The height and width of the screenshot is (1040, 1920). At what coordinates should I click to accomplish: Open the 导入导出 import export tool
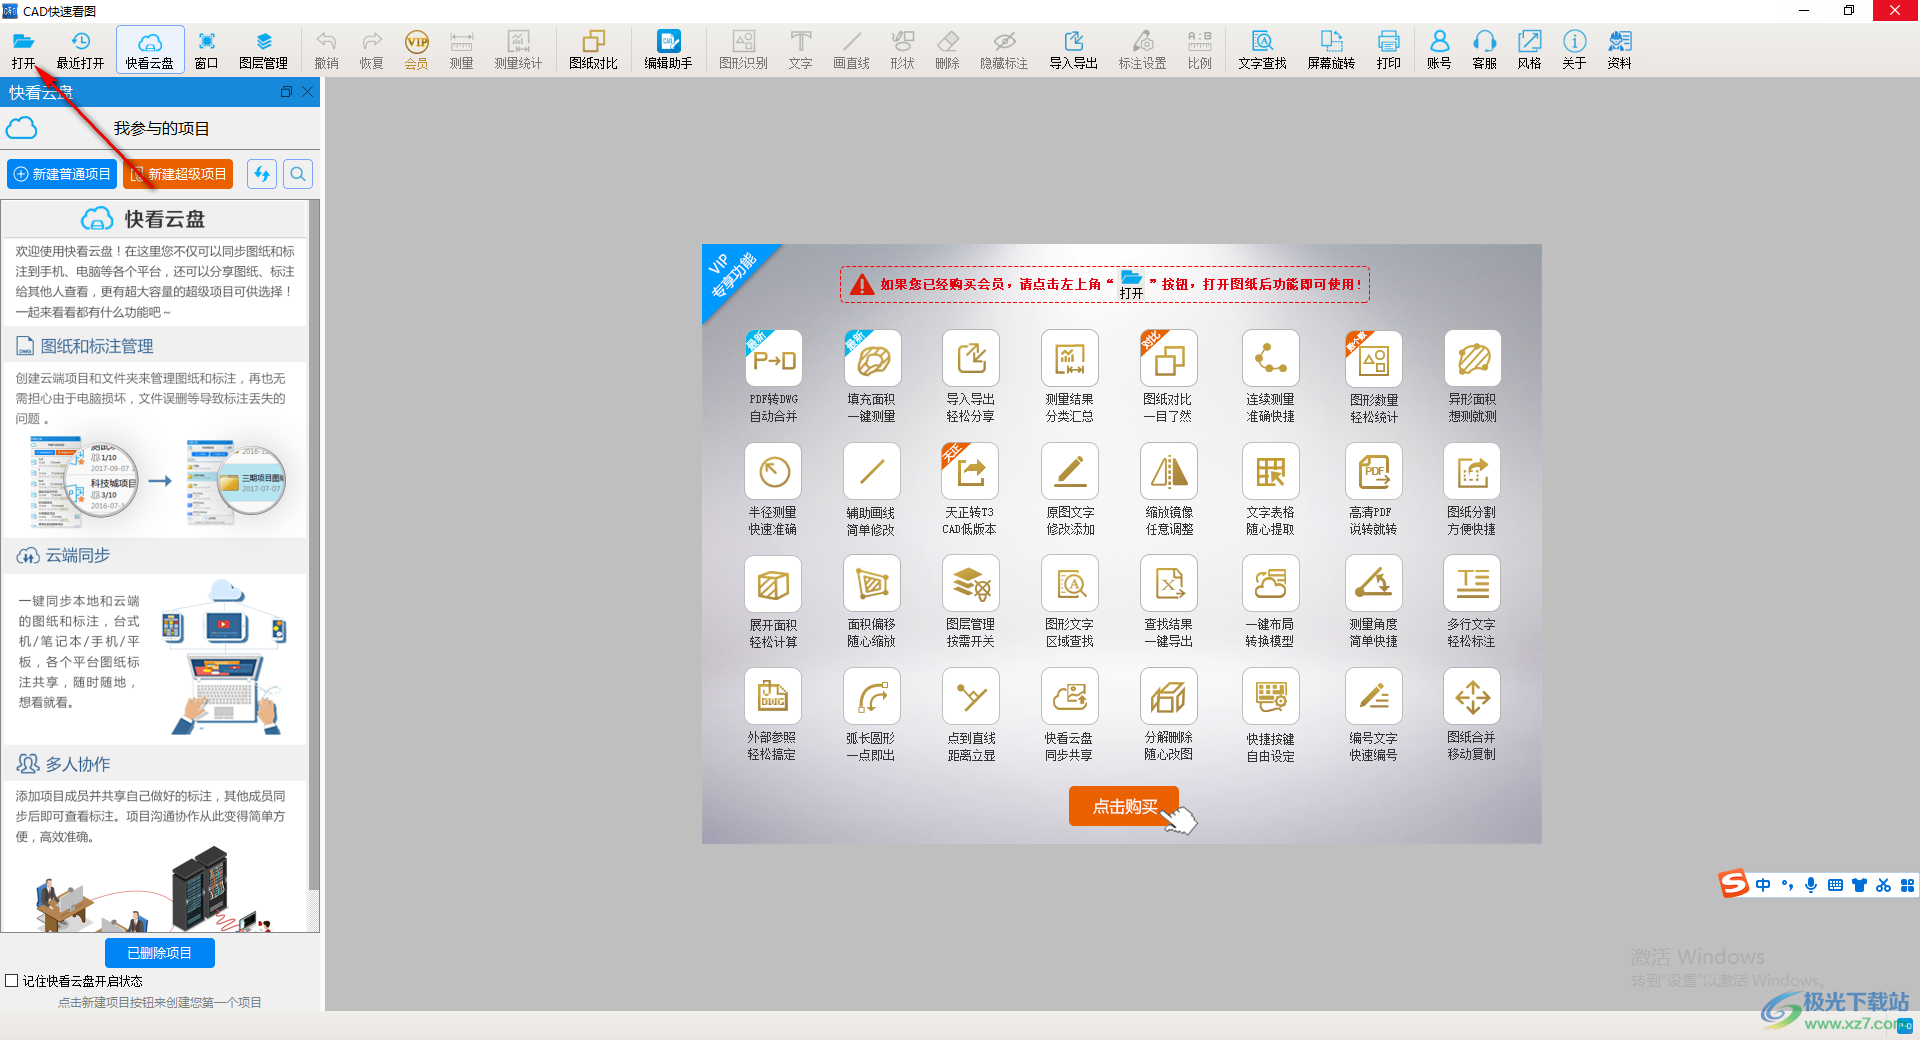click(1073, 49)
